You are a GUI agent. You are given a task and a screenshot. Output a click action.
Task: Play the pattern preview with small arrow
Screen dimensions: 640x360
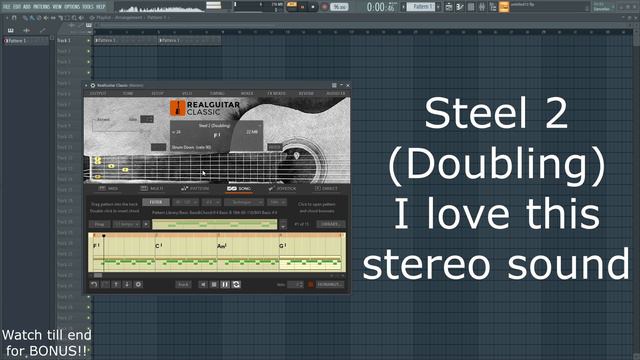(x=146, y=224)
